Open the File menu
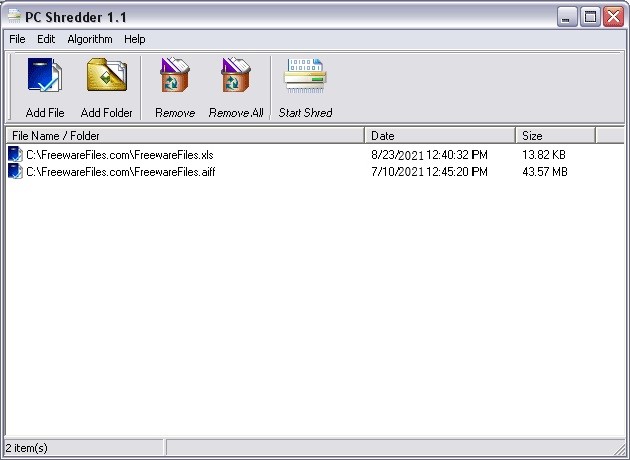This screenshot has width=630, height=460. [17, 39]
